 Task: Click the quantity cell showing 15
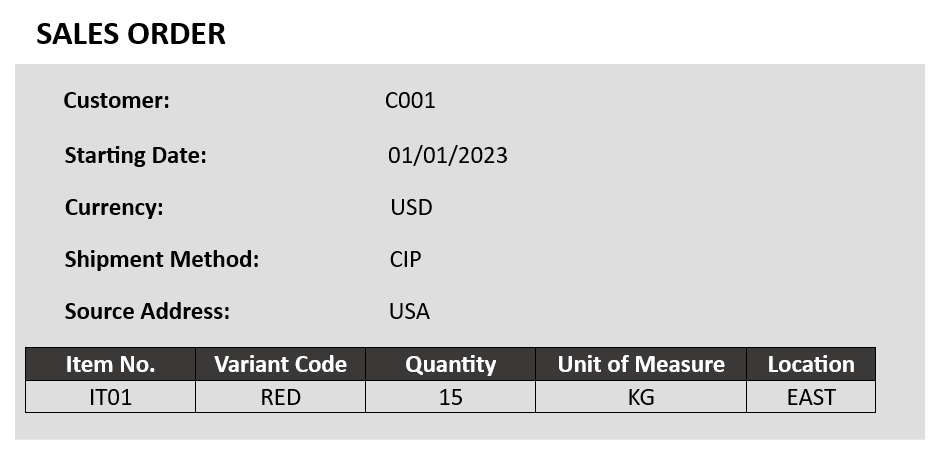click(x=450, y=397)
